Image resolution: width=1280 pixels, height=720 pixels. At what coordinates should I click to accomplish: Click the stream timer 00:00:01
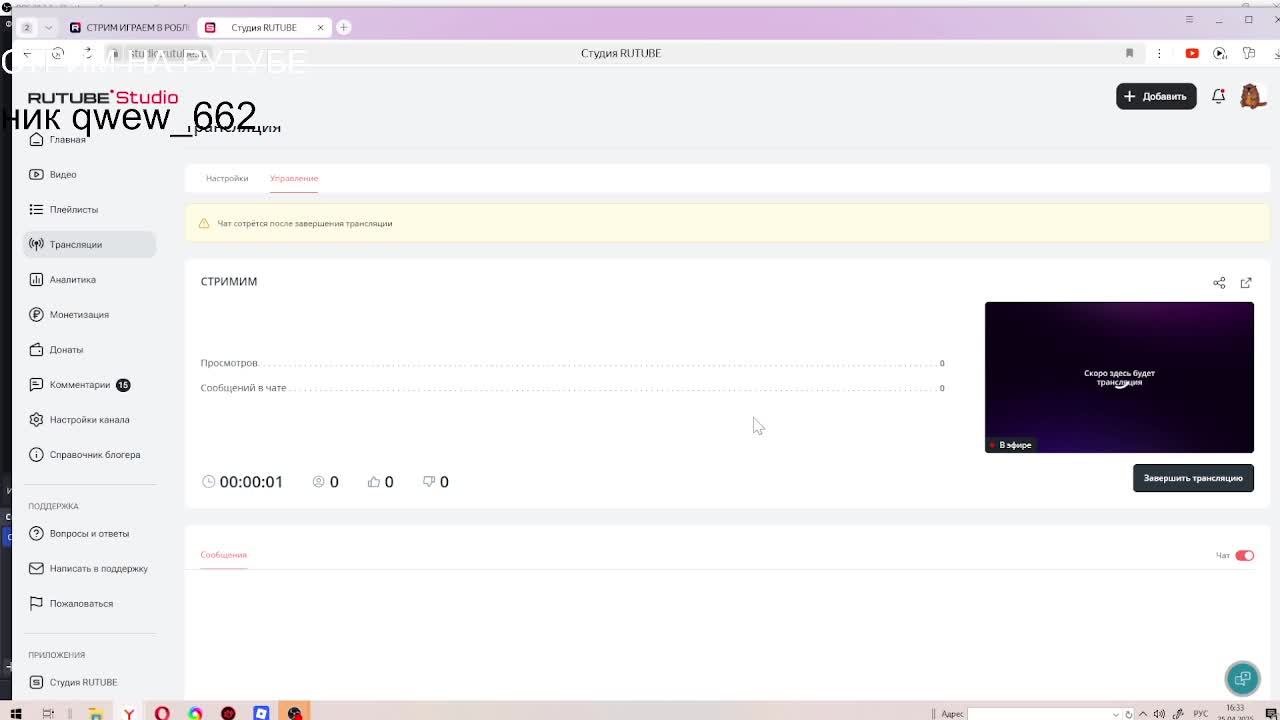click(x=251, y=482)
